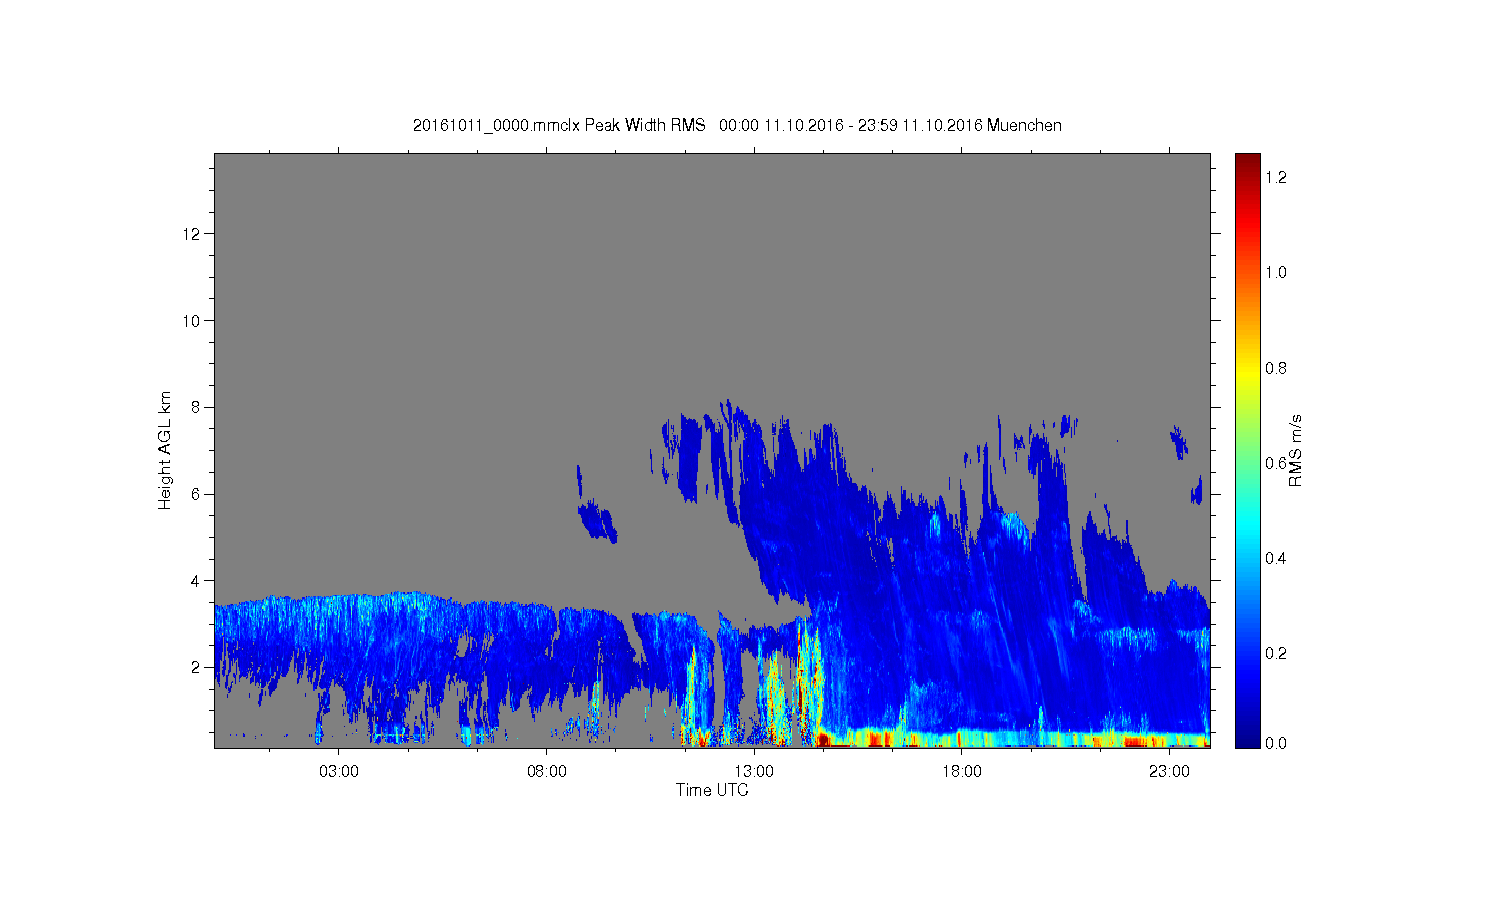The image size is (1500, 900).
Task: Select the 23:00 time tick label
Action: tap(1169, 772)
